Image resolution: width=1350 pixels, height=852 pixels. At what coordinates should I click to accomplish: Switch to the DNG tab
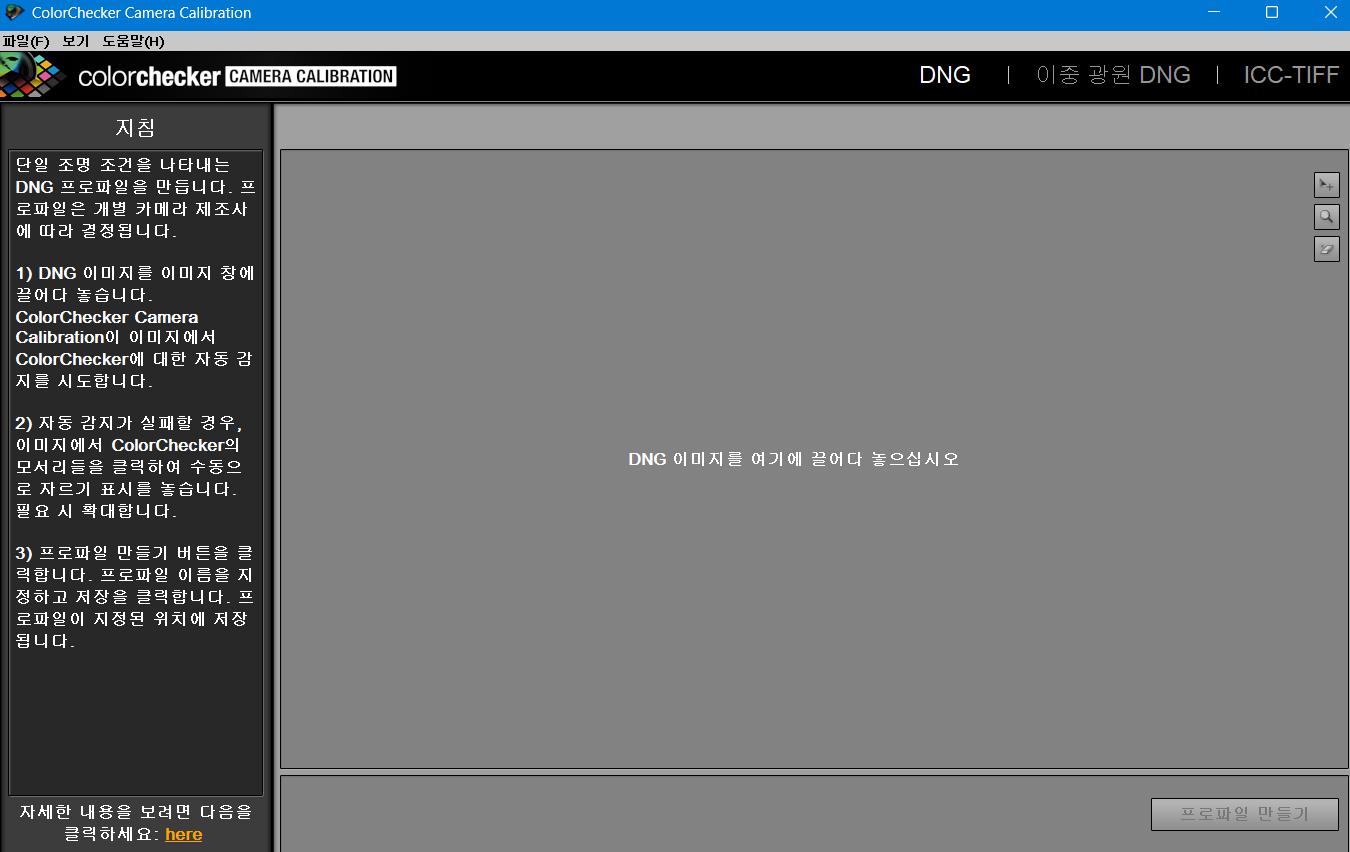point(944,75)
